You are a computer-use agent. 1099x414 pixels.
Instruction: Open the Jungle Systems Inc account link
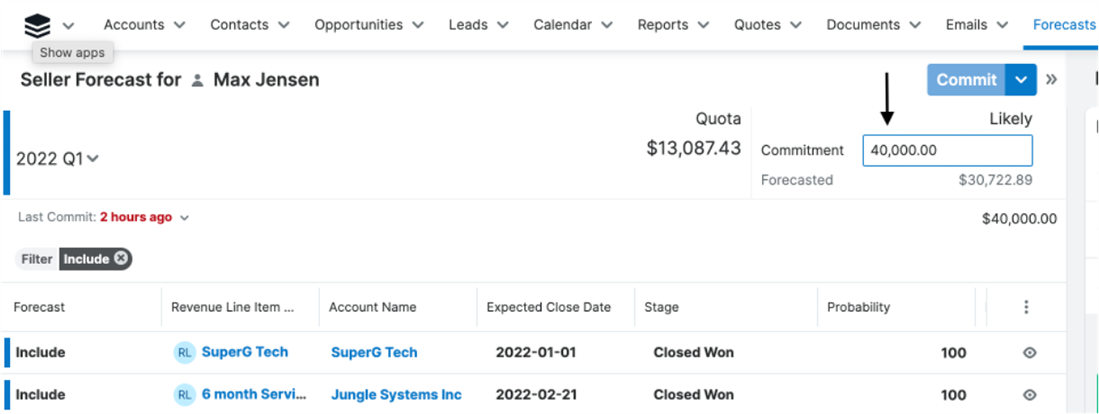[396, 395]
